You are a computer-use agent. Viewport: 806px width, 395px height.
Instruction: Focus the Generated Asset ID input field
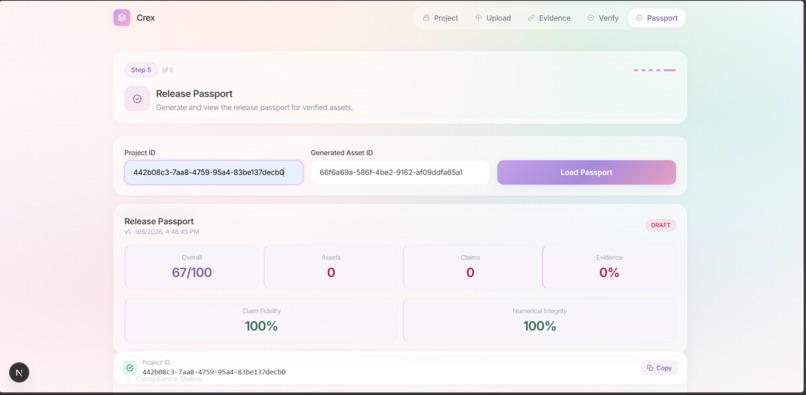(x=400, y=172)
